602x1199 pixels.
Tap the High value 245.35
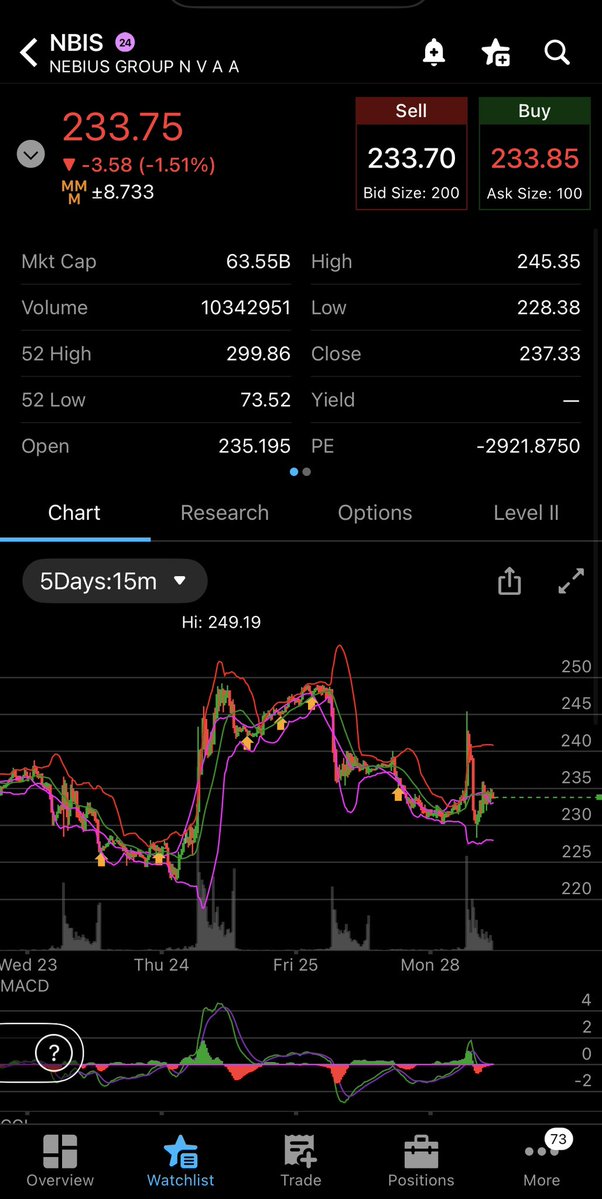[548, 262]
